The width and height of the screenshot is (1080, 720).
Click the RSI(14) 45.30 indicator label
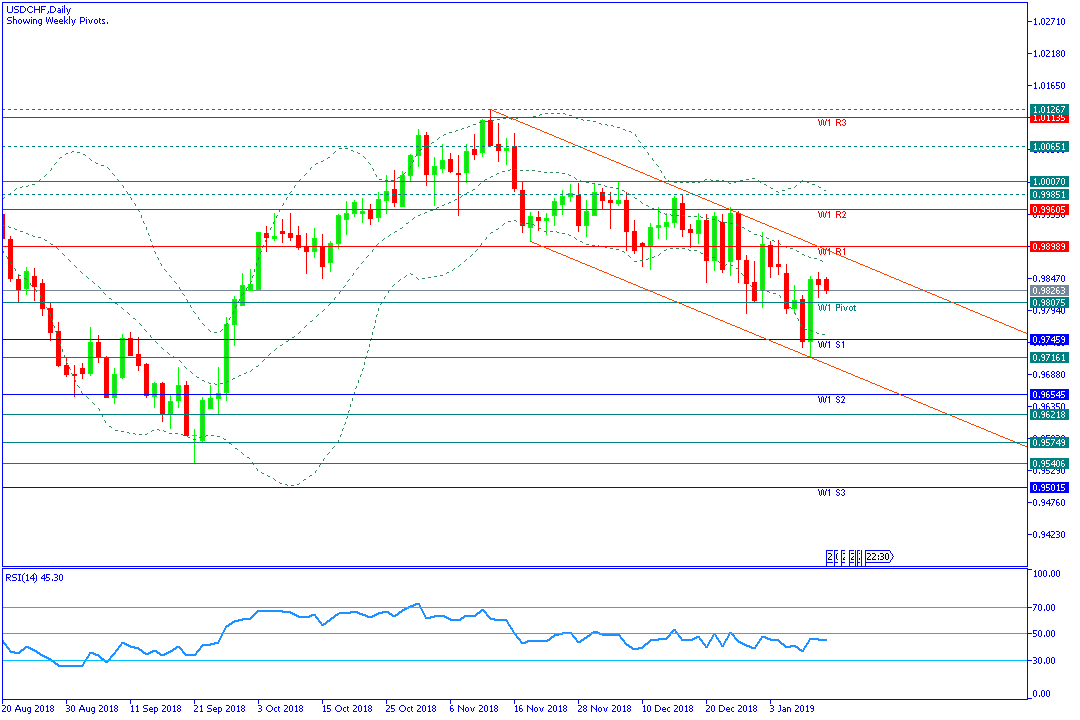[x=34, y=577]
